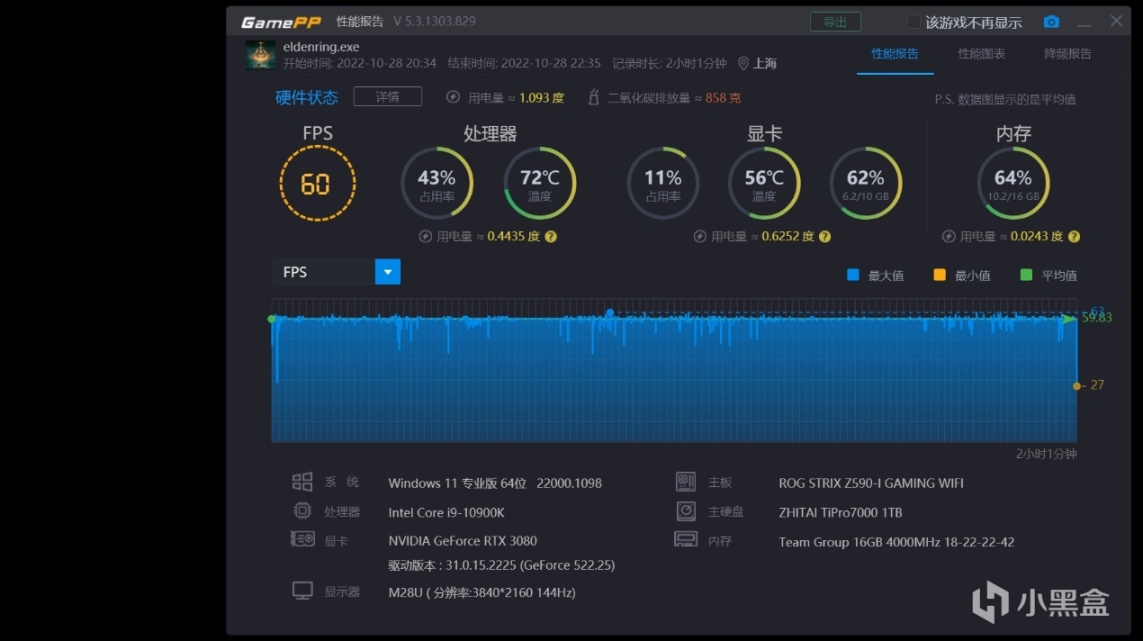Click the ZHITAI TiPro7000 1TB text
The image size is (1143, 641).
tap(840, 513)
